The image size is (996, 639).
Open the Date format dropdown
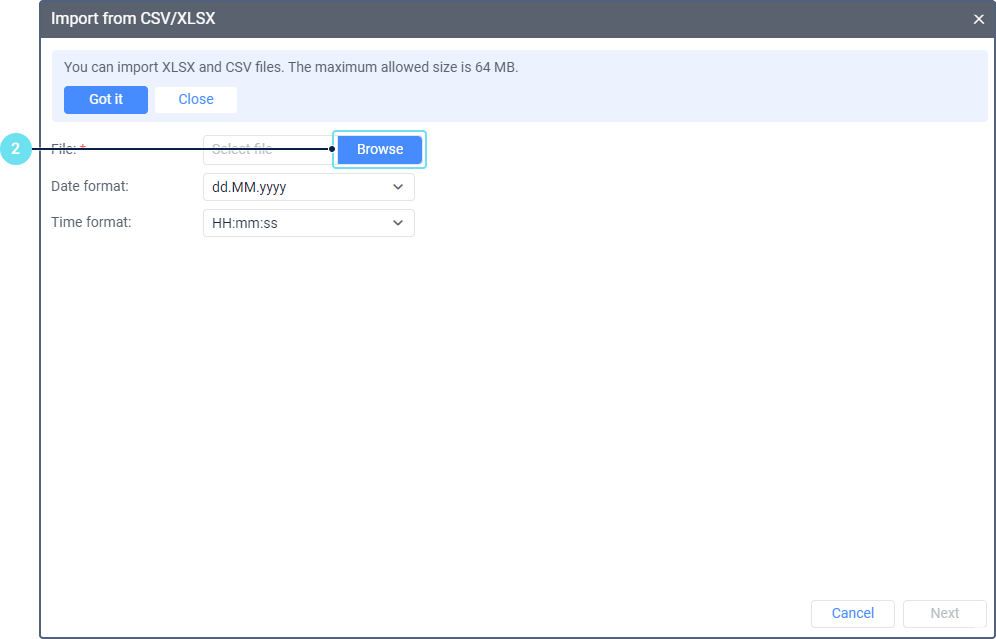309,187
